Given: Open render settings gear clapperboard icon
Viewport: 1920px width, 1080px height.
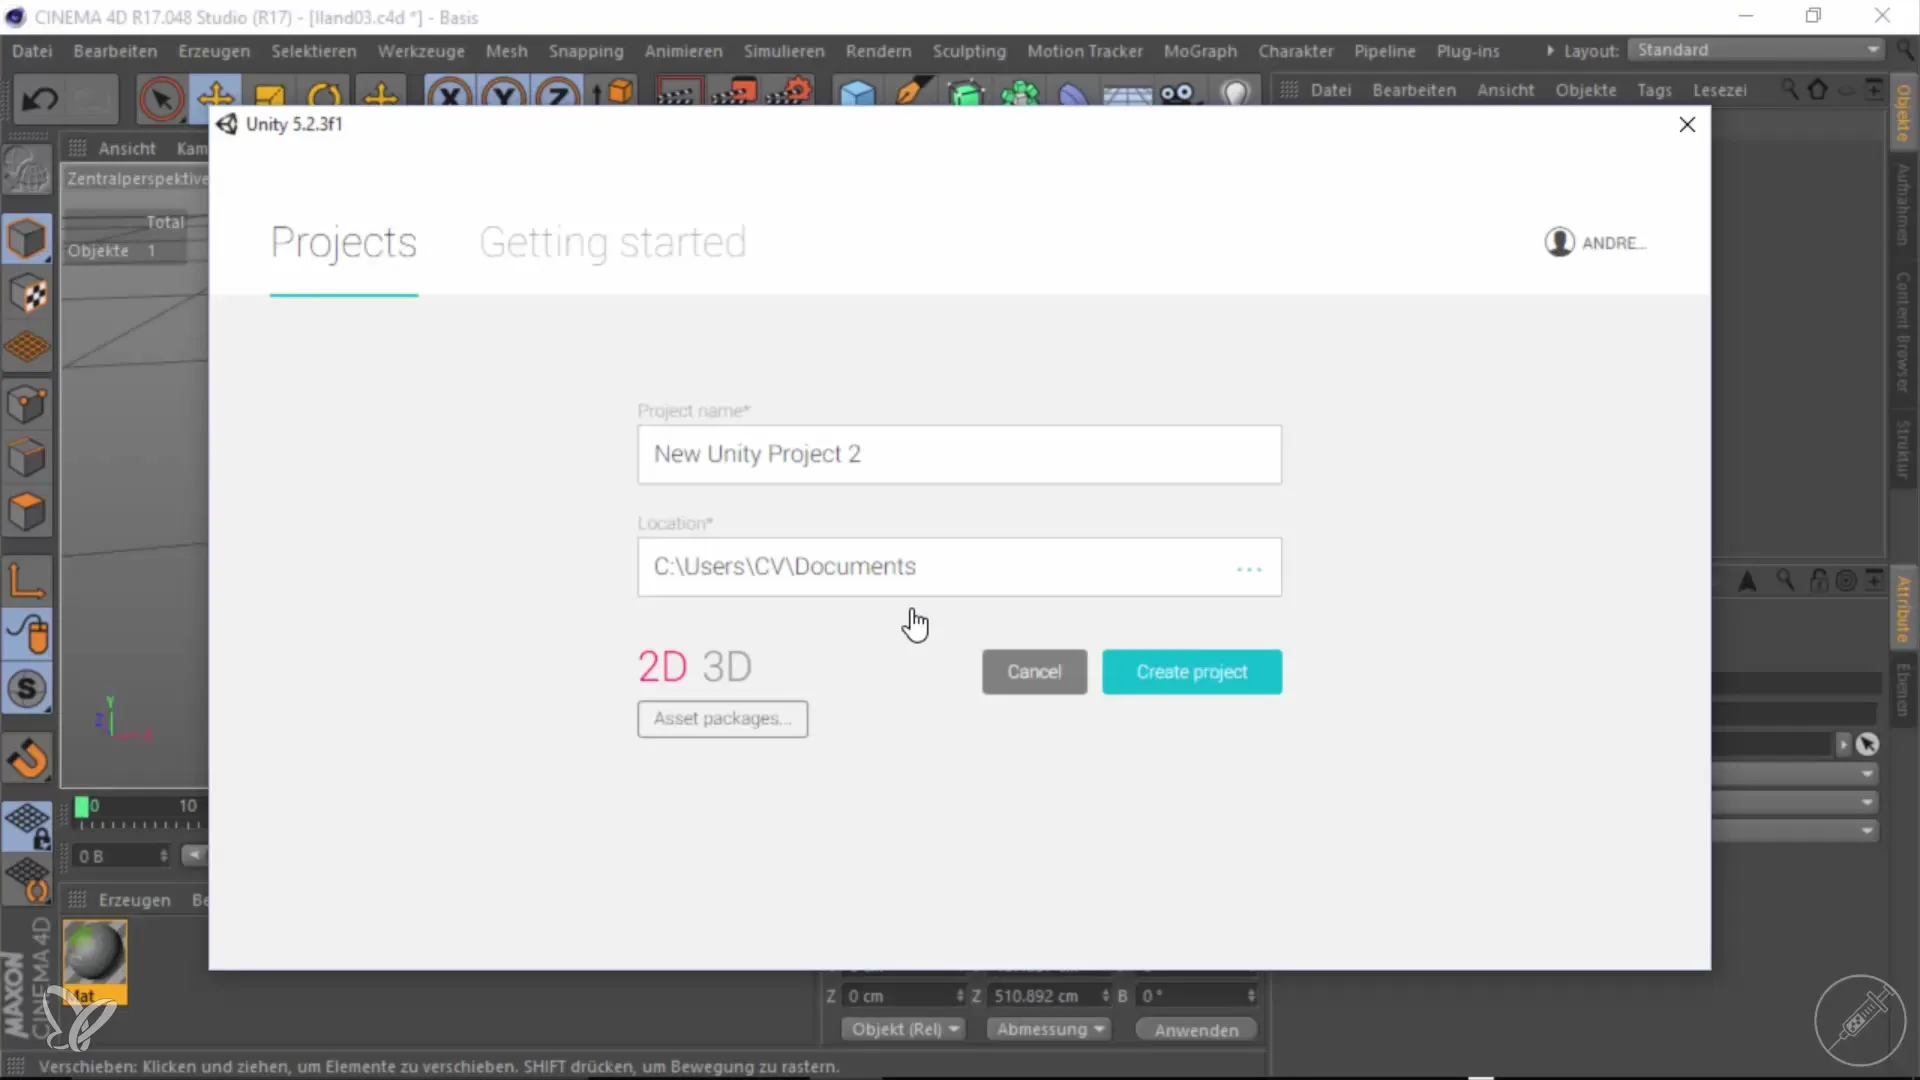Looking at the screenshot, I should pos(790,94).
